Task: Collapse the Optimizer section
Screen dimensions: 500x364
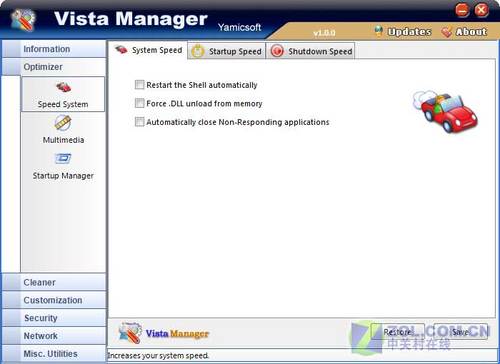Action: coord(54,67)
